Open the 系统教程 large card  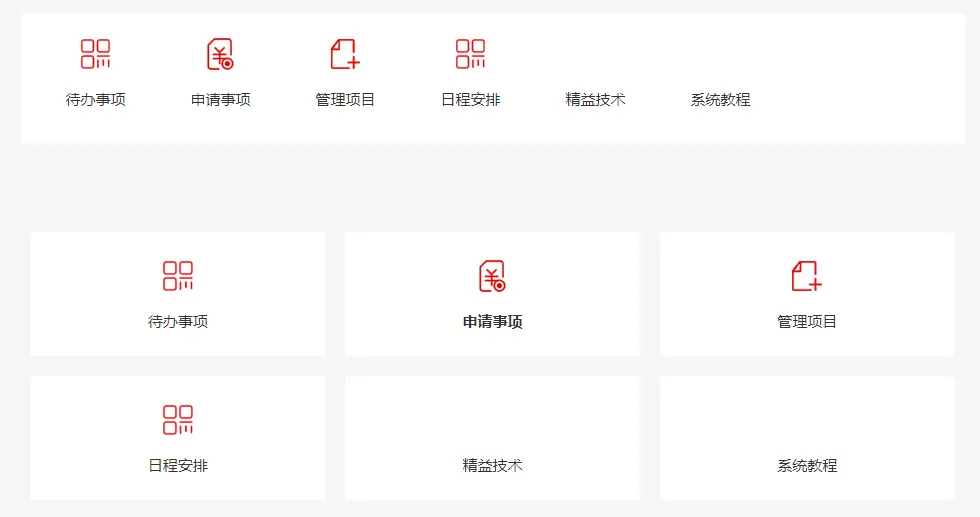[807, 440]
